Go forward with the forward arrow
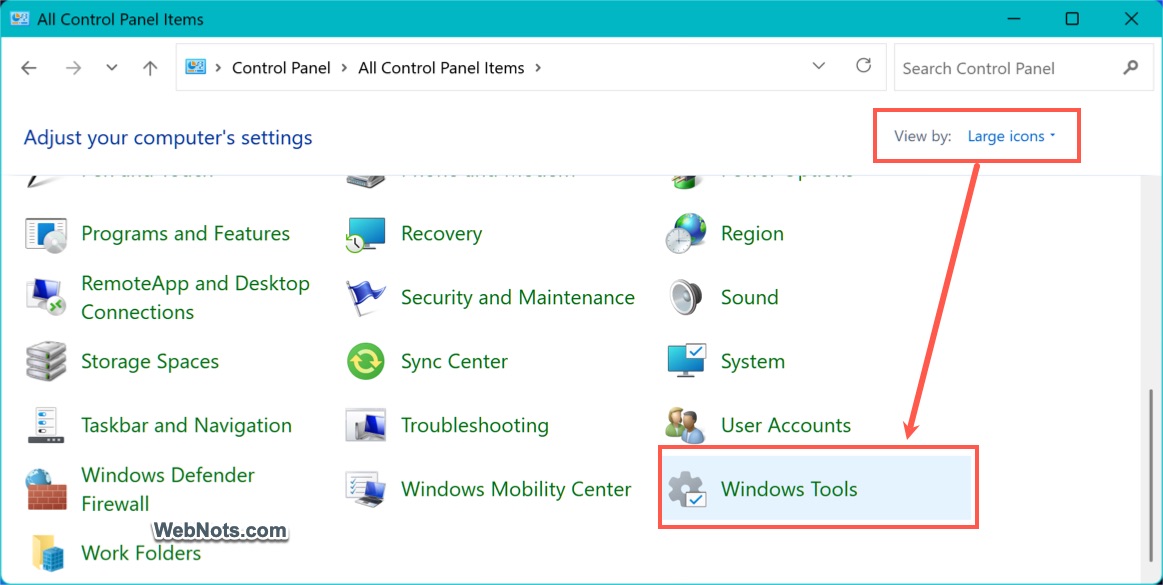1163x585 pixels. pyautogui.click(x=73, y=68)
